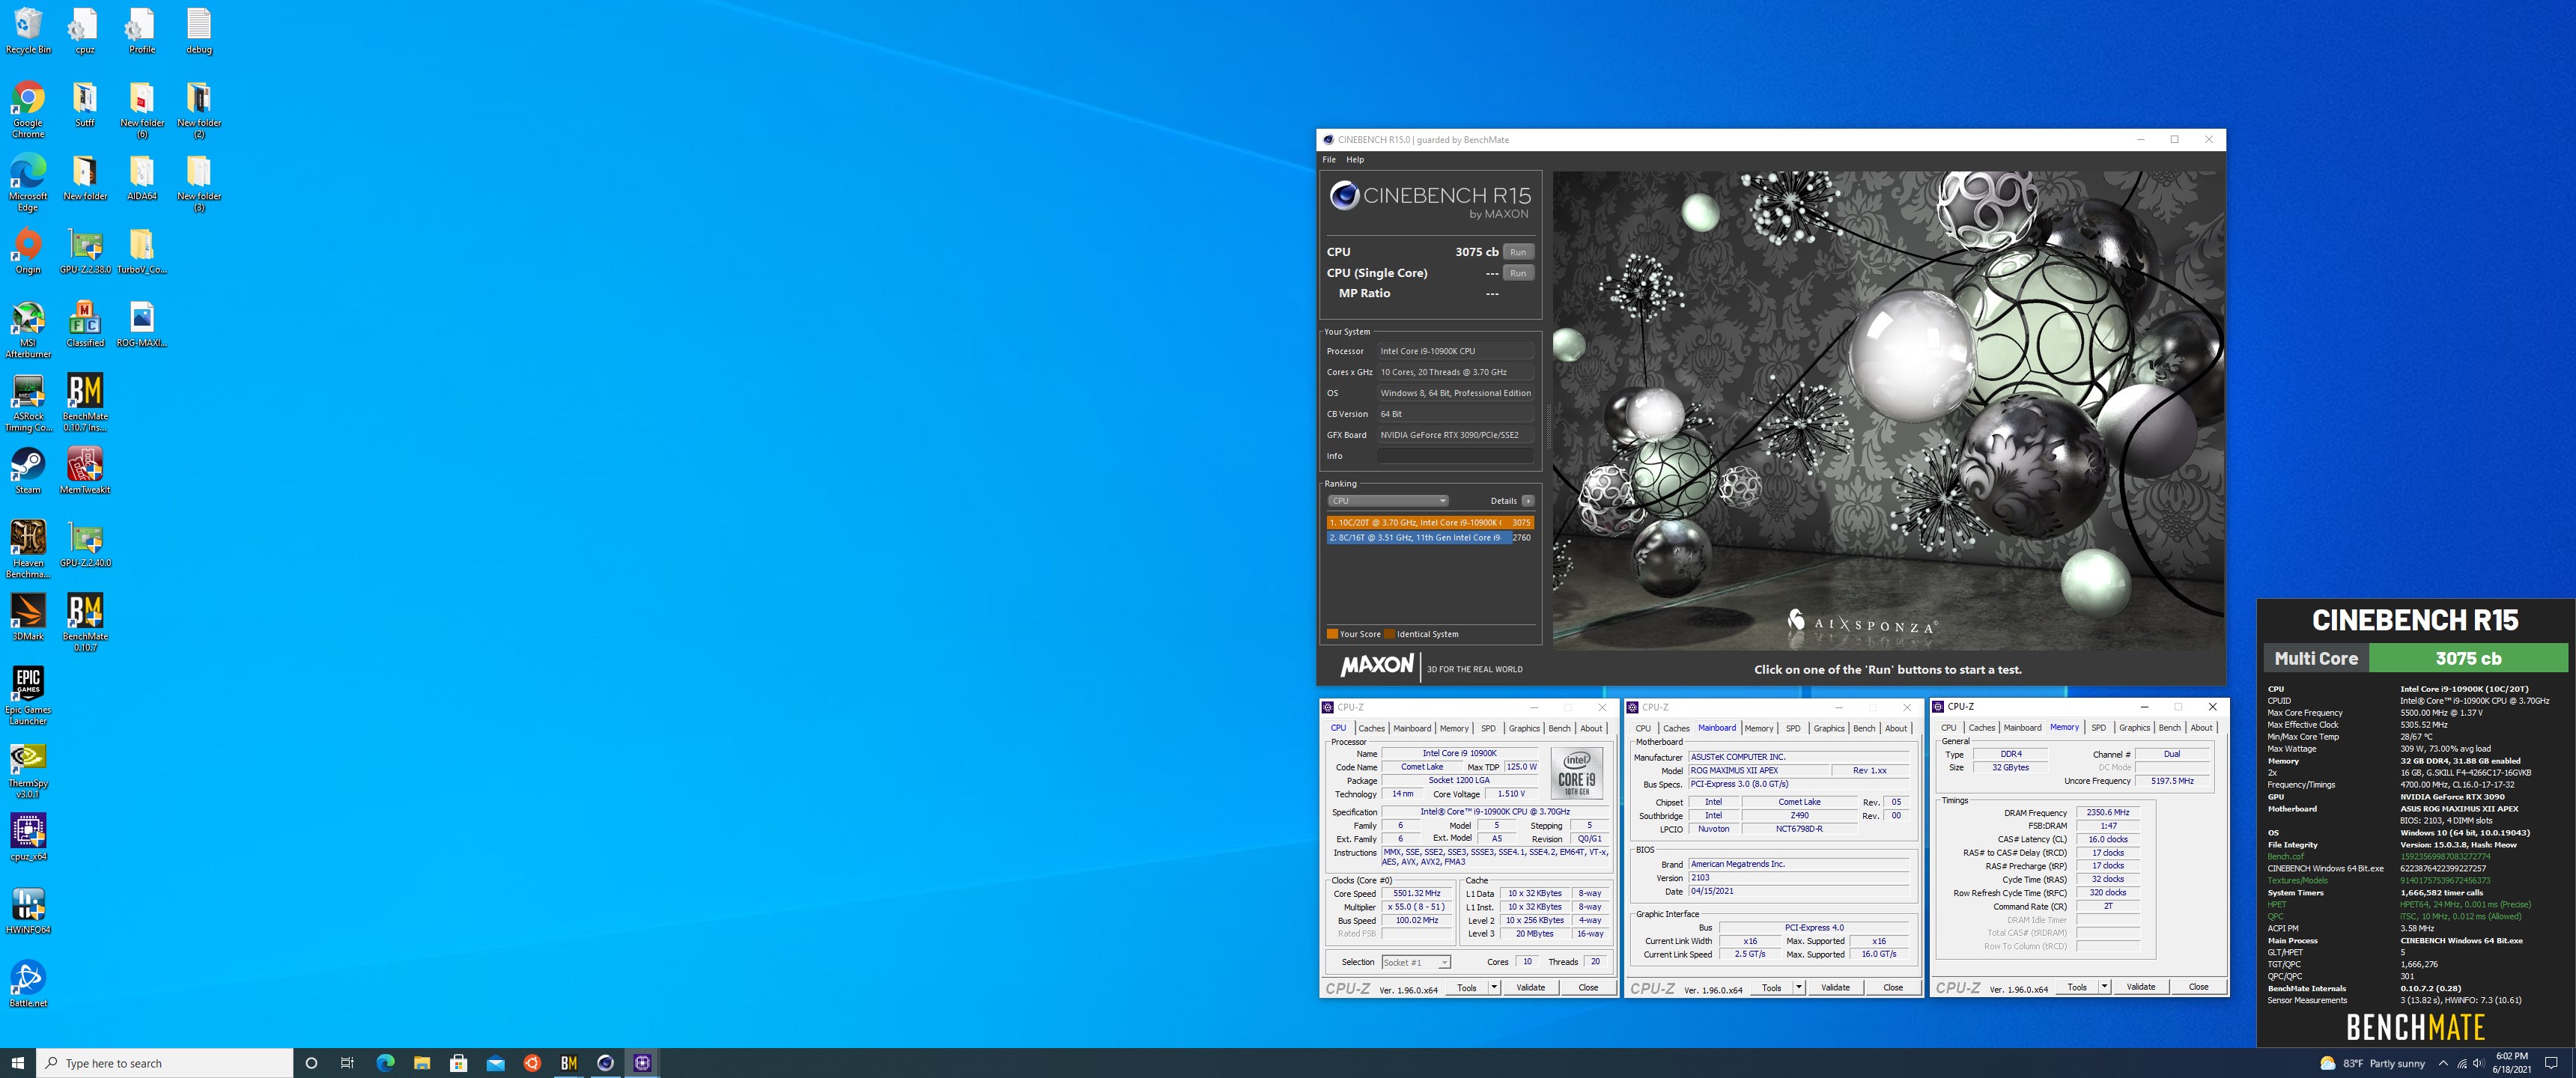Open AIDA64 folder on desktop
The width and height of the screenshot is (2576, 1078).
[x=142, y=178]
